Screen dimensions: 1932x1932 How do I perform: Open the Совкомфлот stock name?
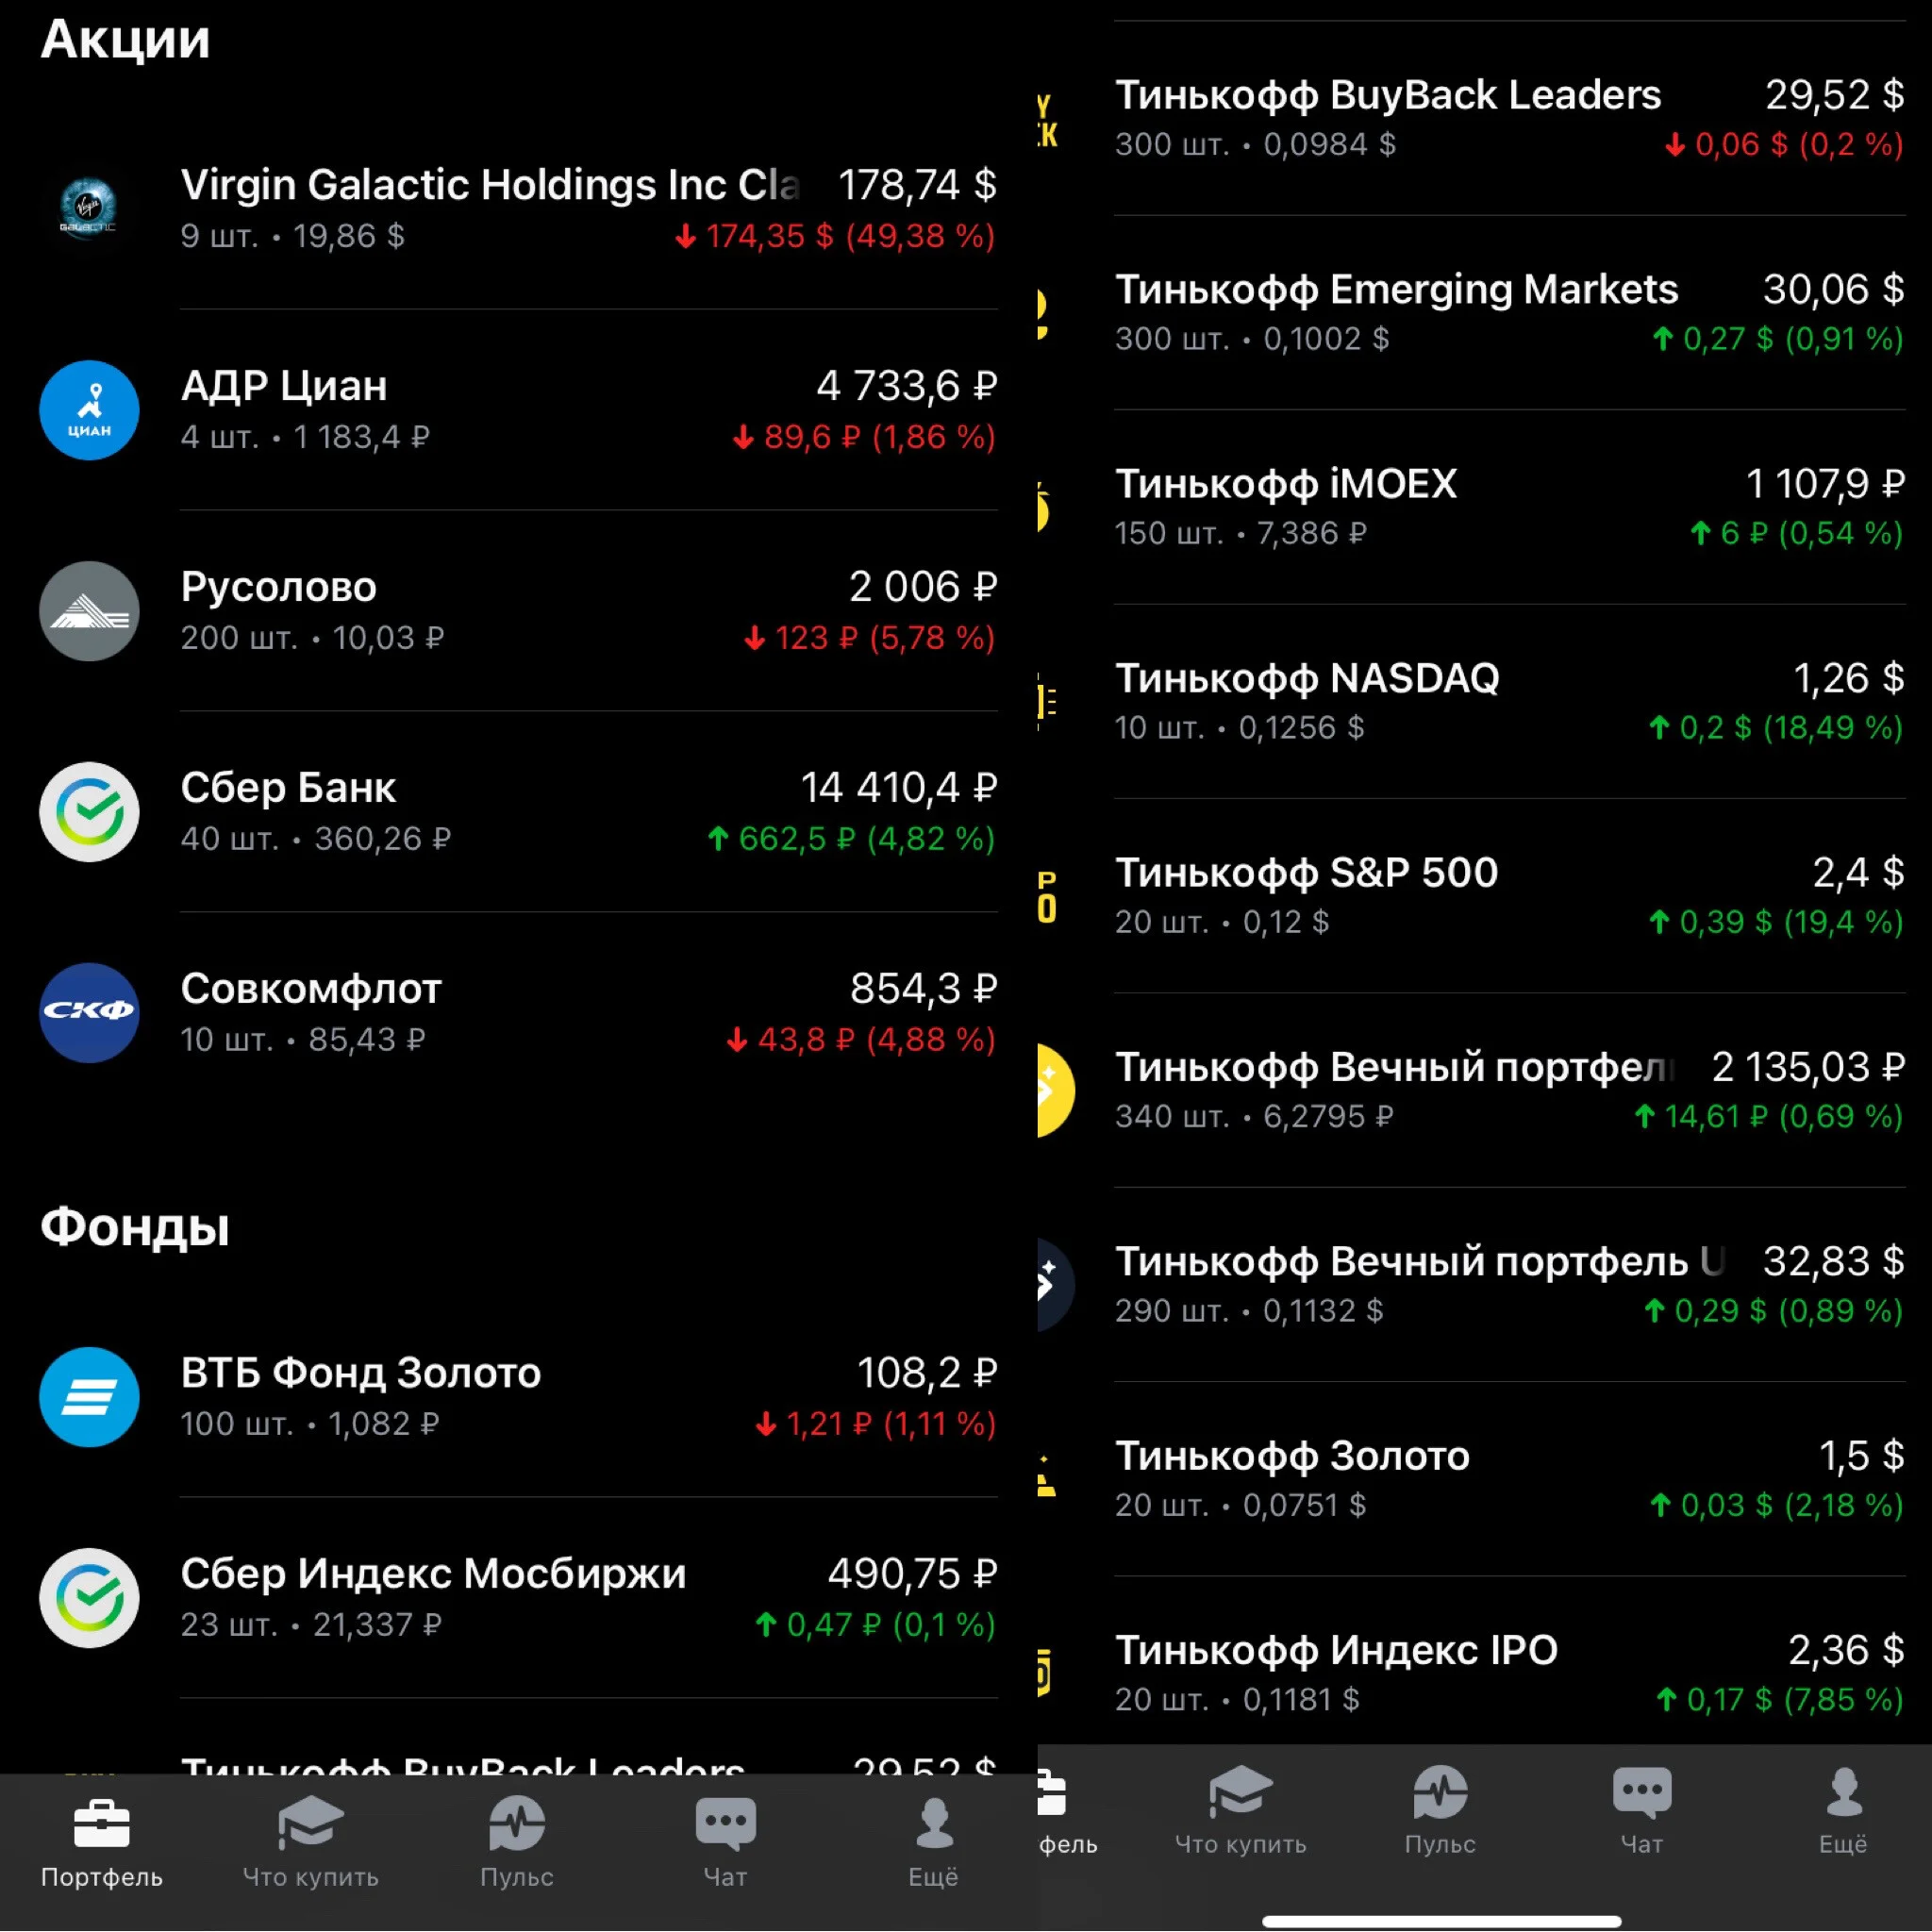pos(311,989)
